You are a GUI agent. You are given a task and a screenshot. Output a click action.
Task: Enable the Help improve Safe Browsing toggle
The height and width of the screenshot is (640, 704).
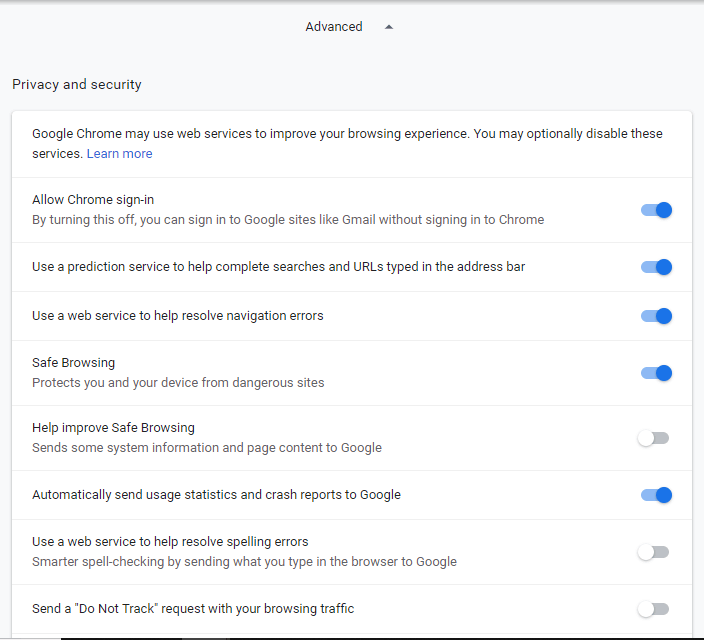pyautogui.click(x=654, y=438)
